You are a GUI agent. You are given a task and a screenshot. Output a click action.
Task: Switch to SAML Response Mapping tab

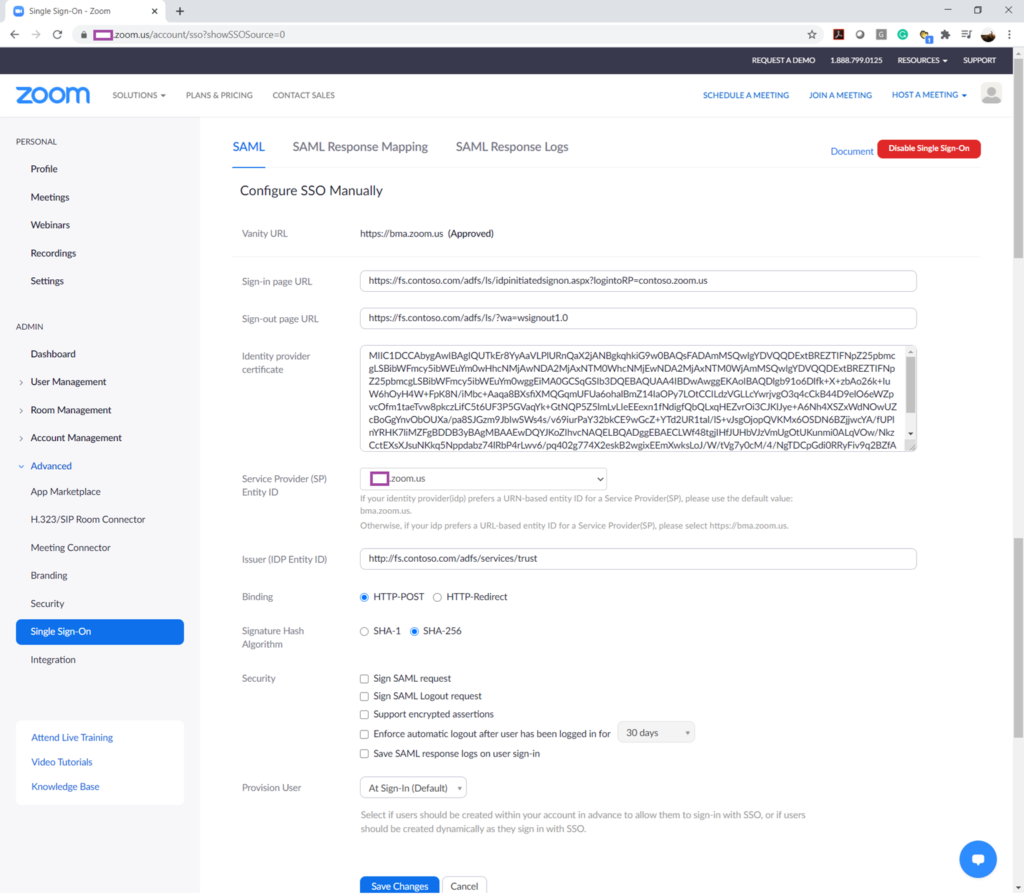(360, 147)
